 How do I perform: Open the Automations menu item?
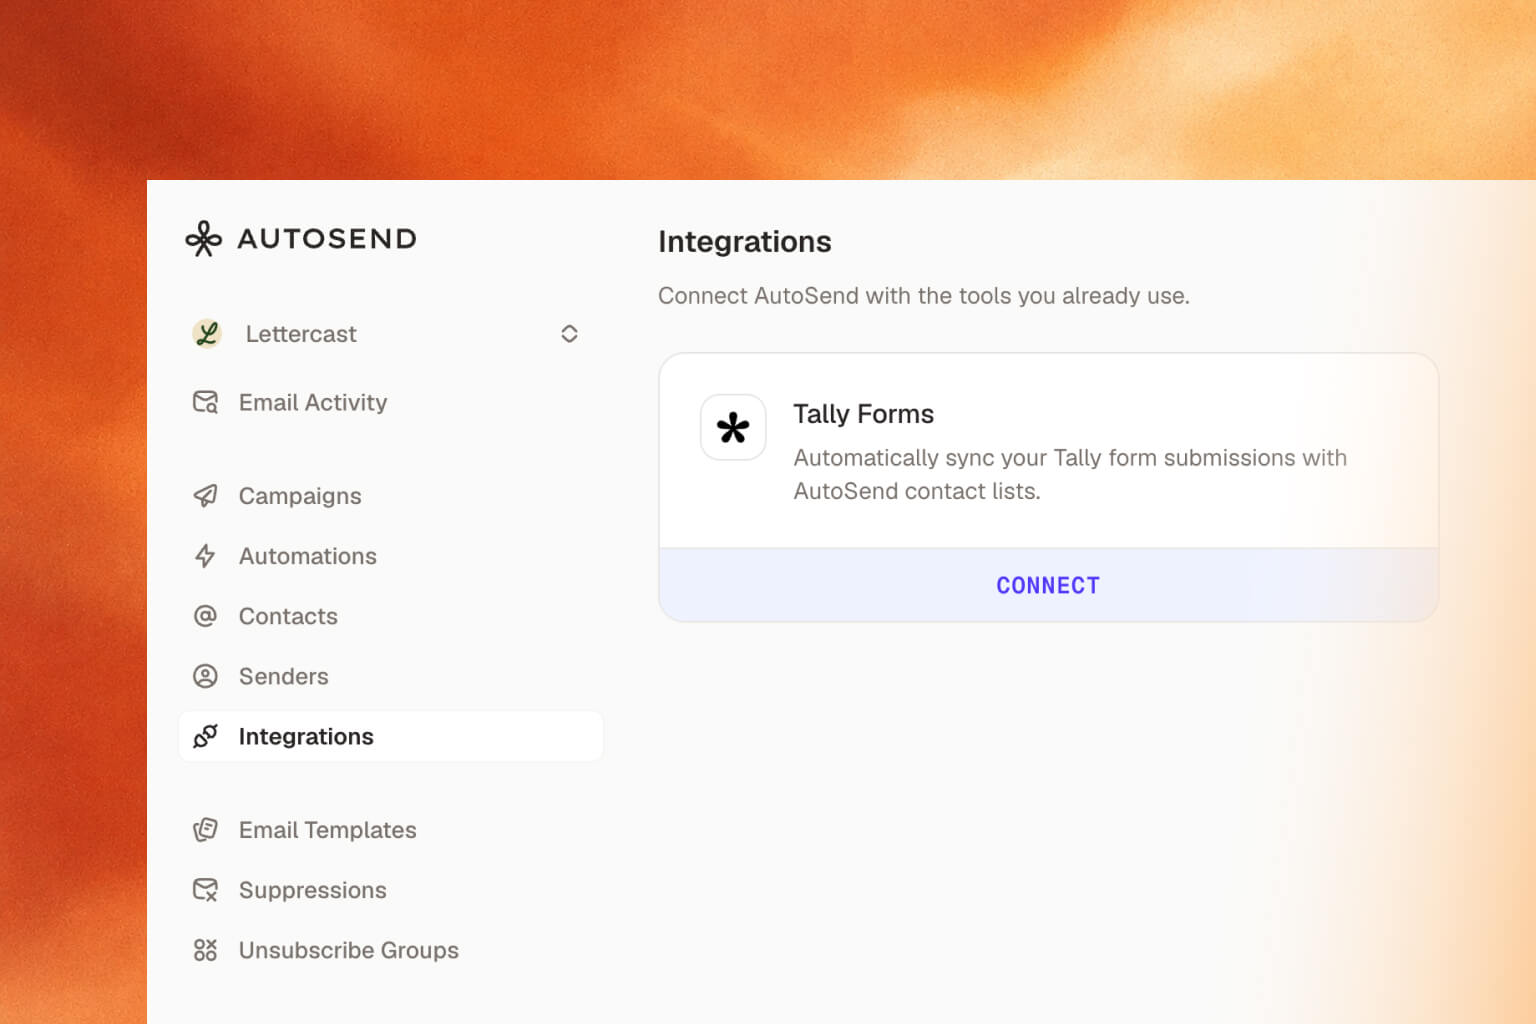[390, 556]
